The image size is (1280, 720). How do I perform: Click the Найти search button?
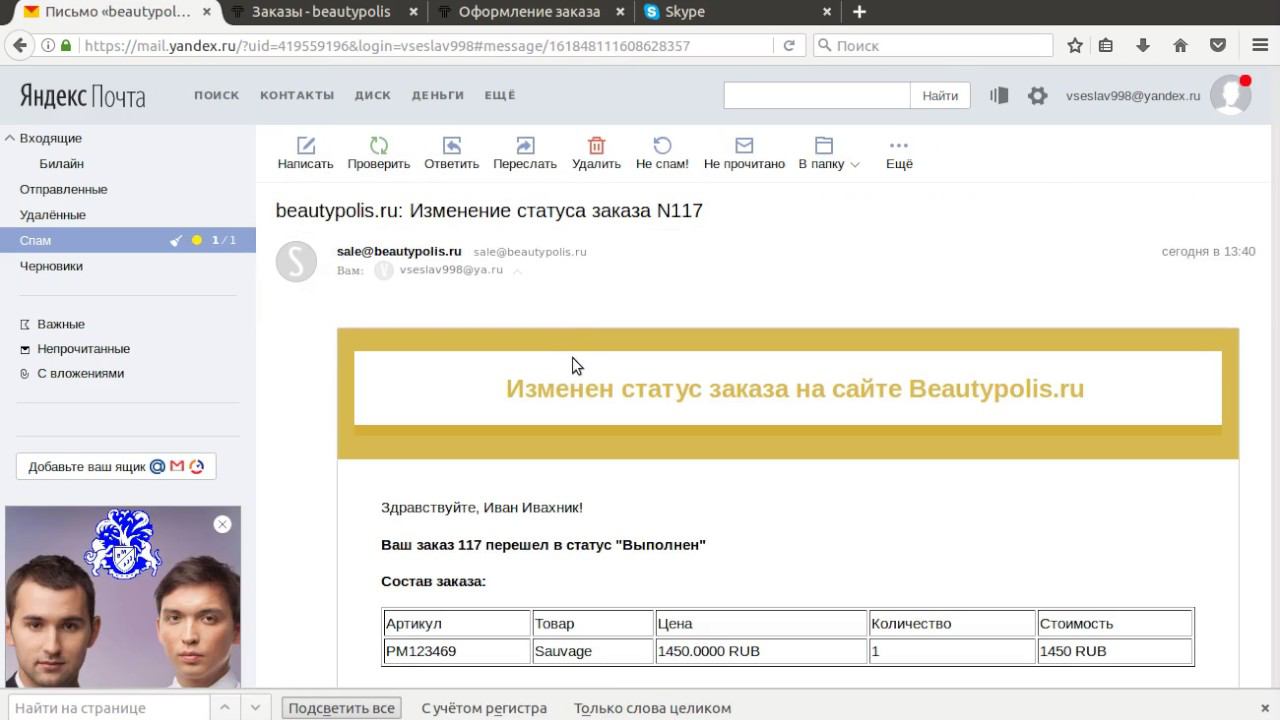pos(940,96)
